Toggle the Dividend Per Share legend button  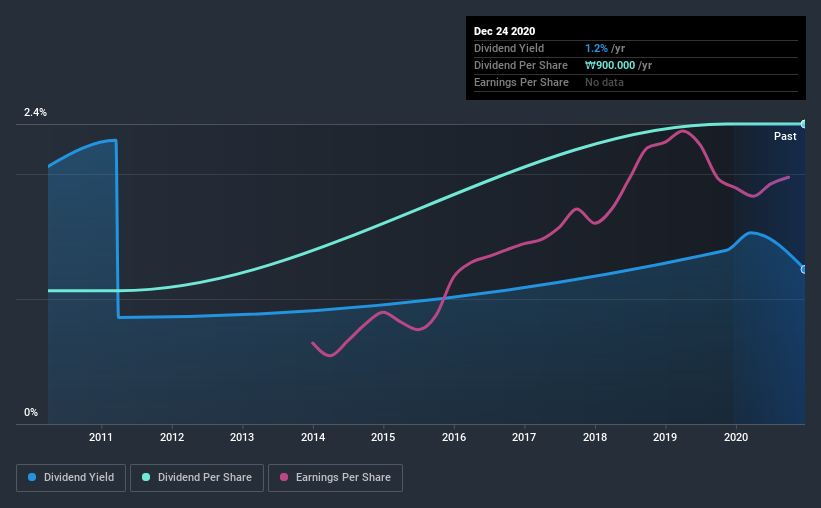[x=197, y=478]
